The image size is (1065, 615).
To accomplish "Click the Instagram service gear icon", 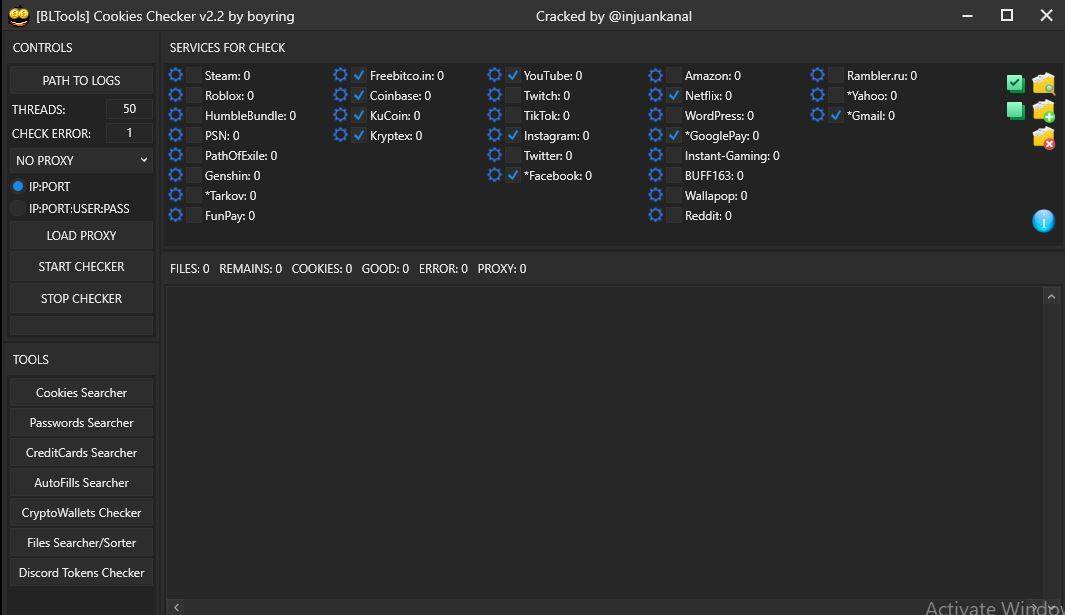I will click(494, 135).
